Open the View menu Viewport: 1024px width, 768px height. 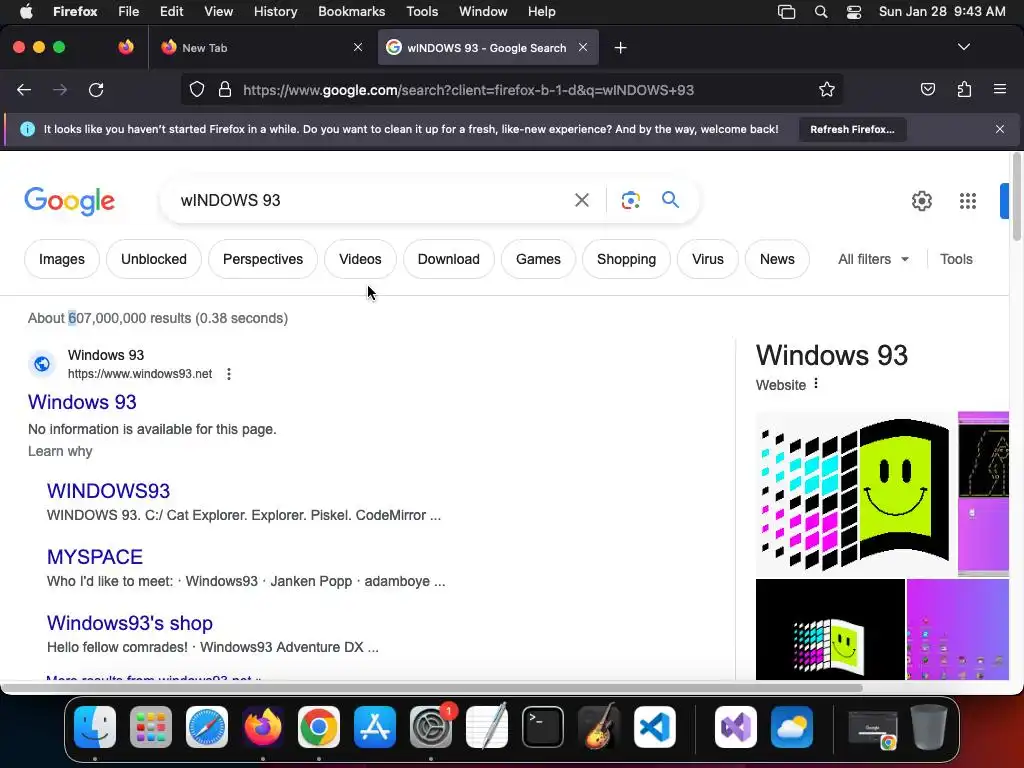tap(218, 12)
